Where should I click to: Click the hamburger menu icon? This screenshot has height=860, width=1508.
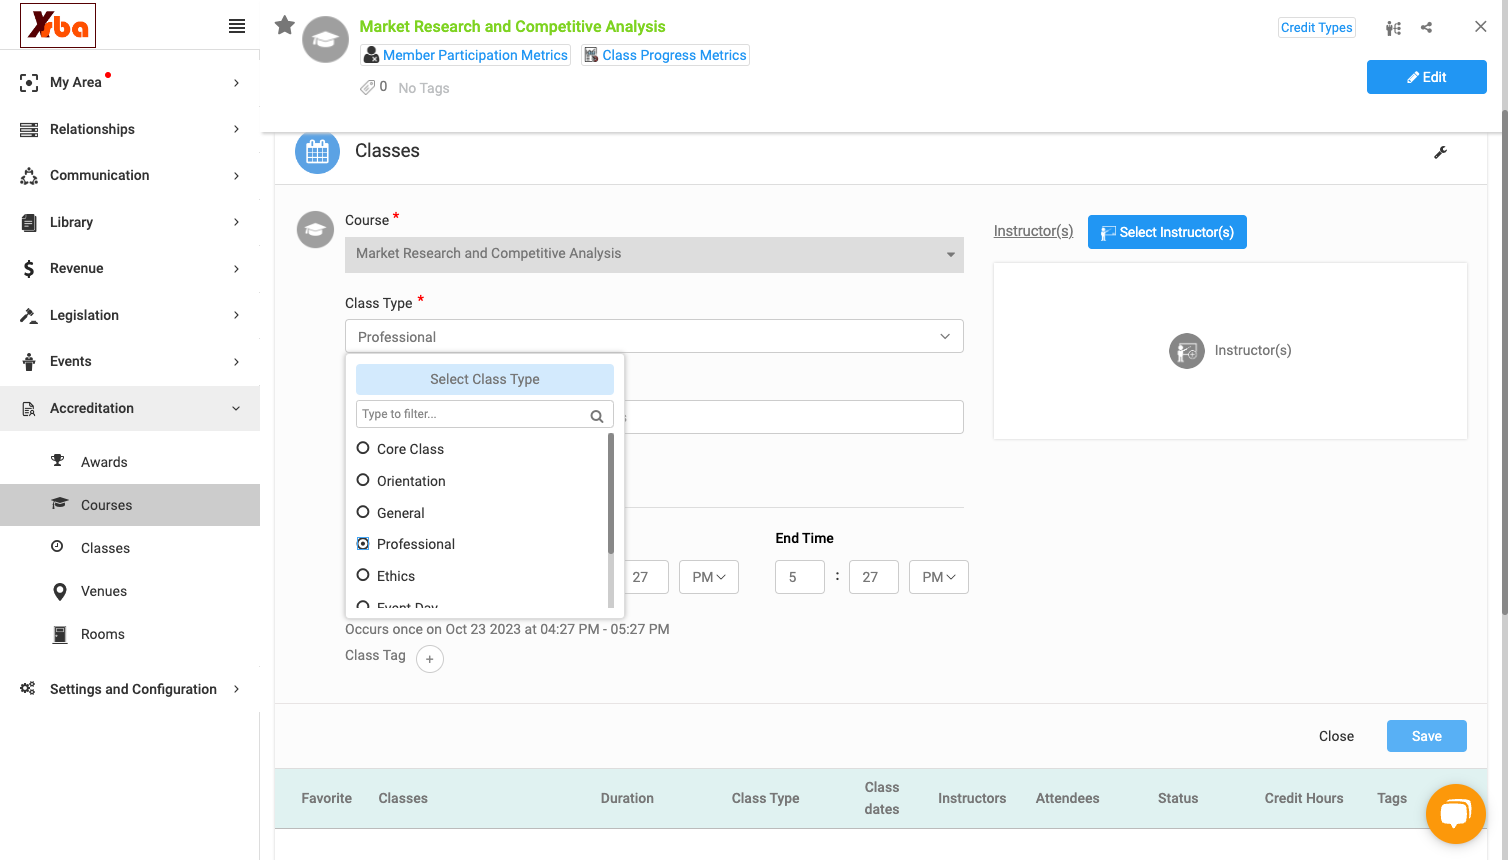click(x=237, y=26)
